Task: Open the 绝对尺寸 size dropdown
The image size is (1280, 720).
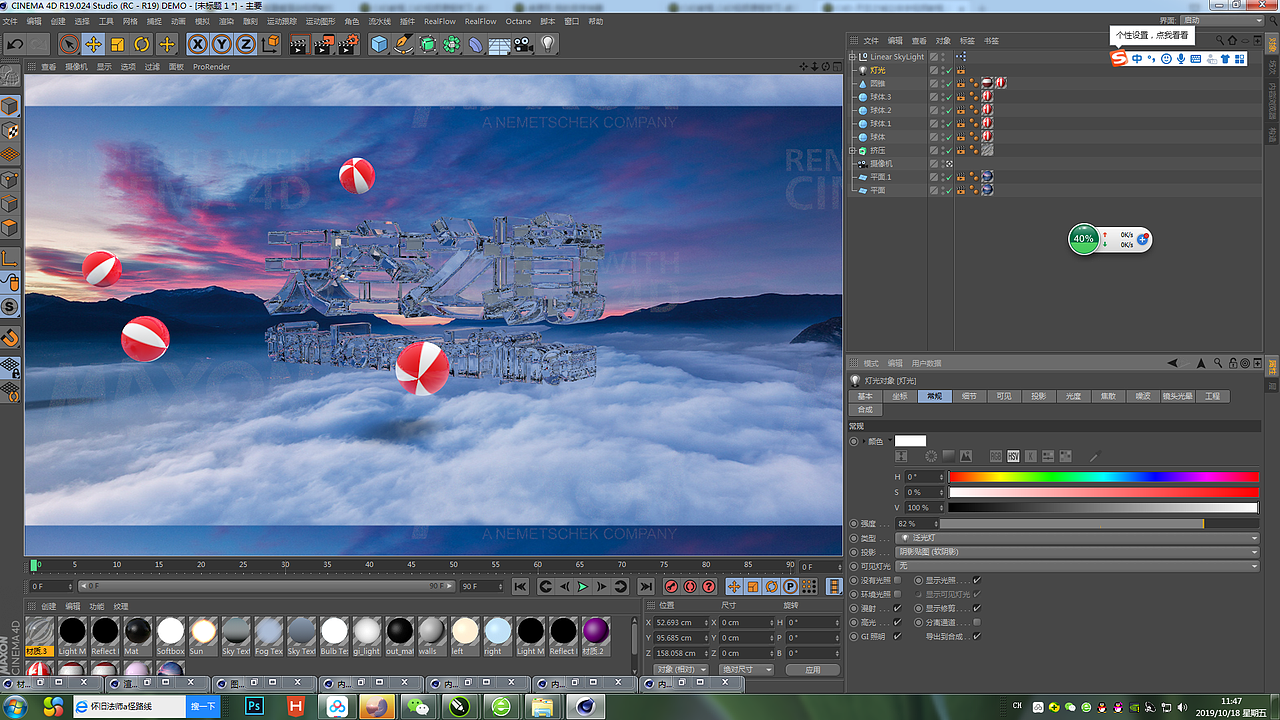Action: pyautogui.click(x=747, y=669)
